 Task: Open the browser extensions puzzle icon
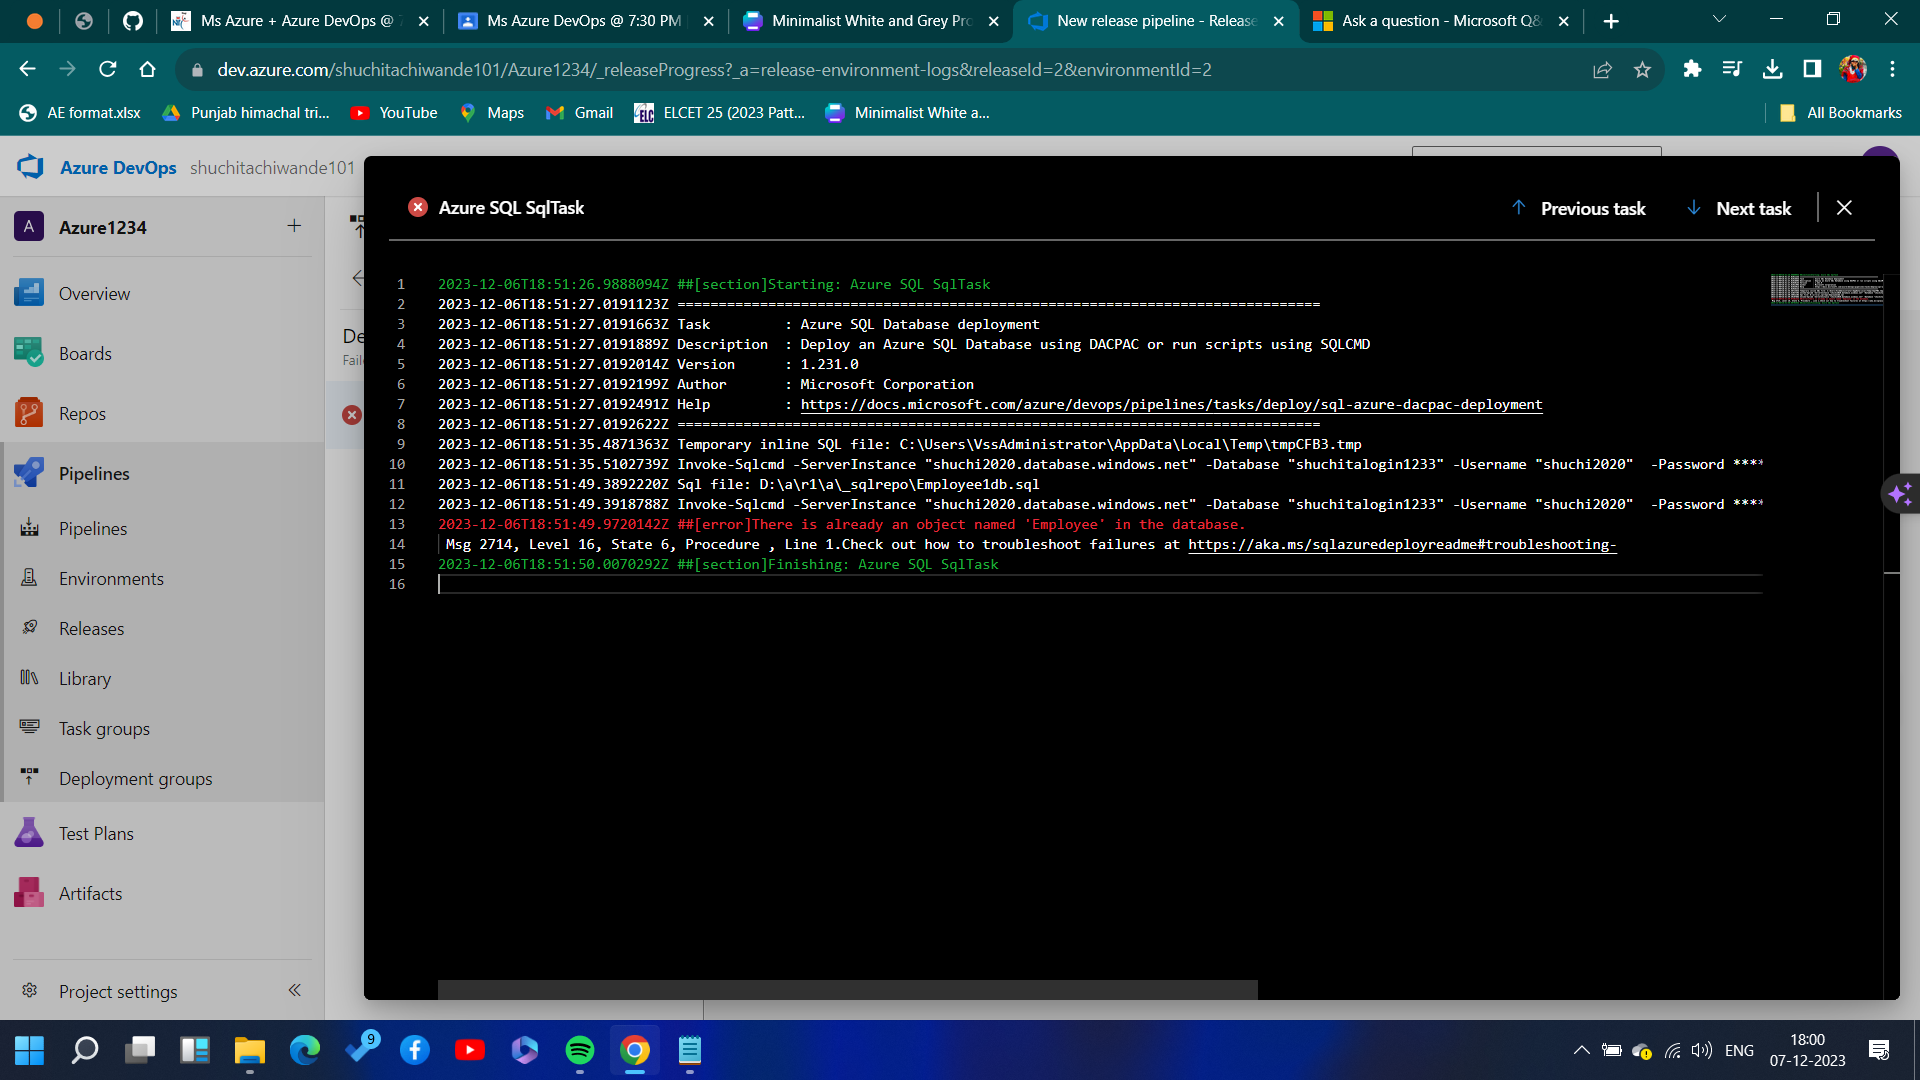[x=1692, y=69]
